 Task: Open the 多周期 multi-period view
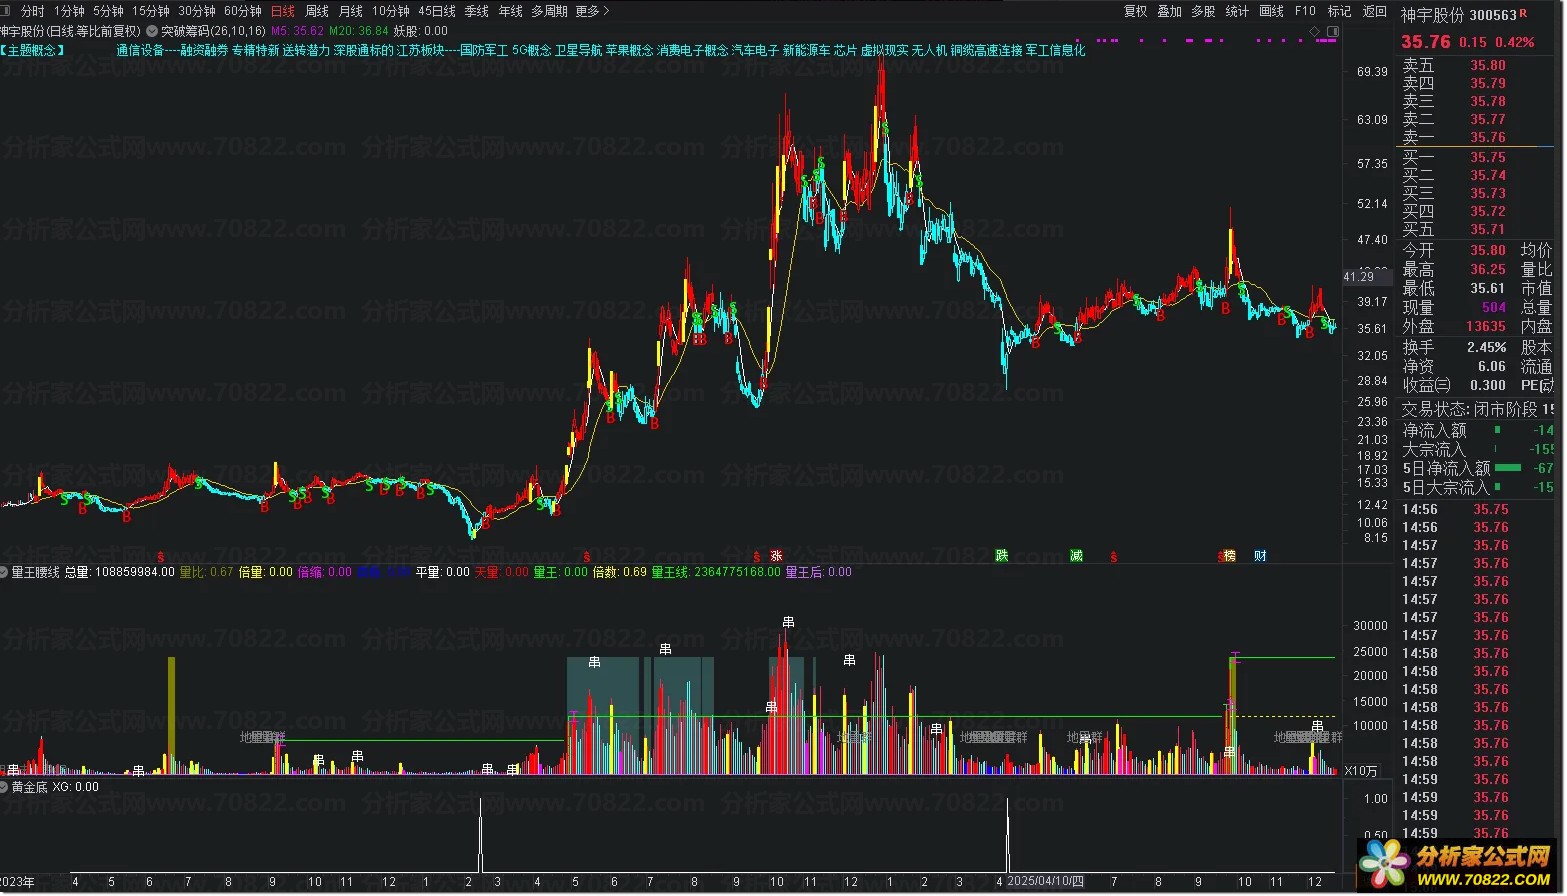pyautogui.click(x=549, y=11)
